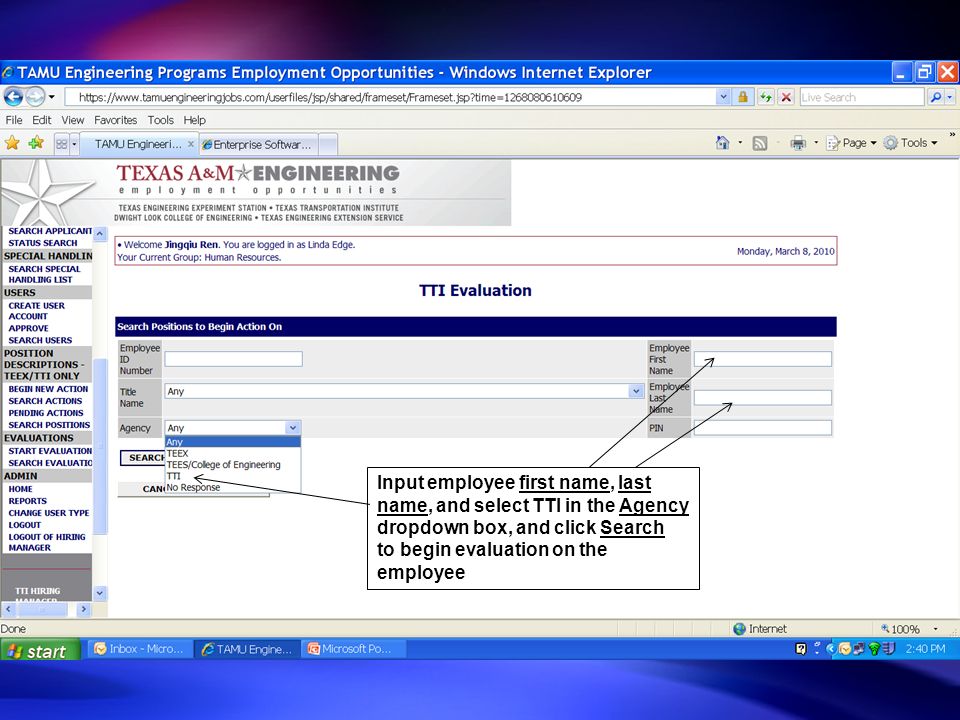
Task: Click the Live Search input box
Action: click(x=861, y=97)
